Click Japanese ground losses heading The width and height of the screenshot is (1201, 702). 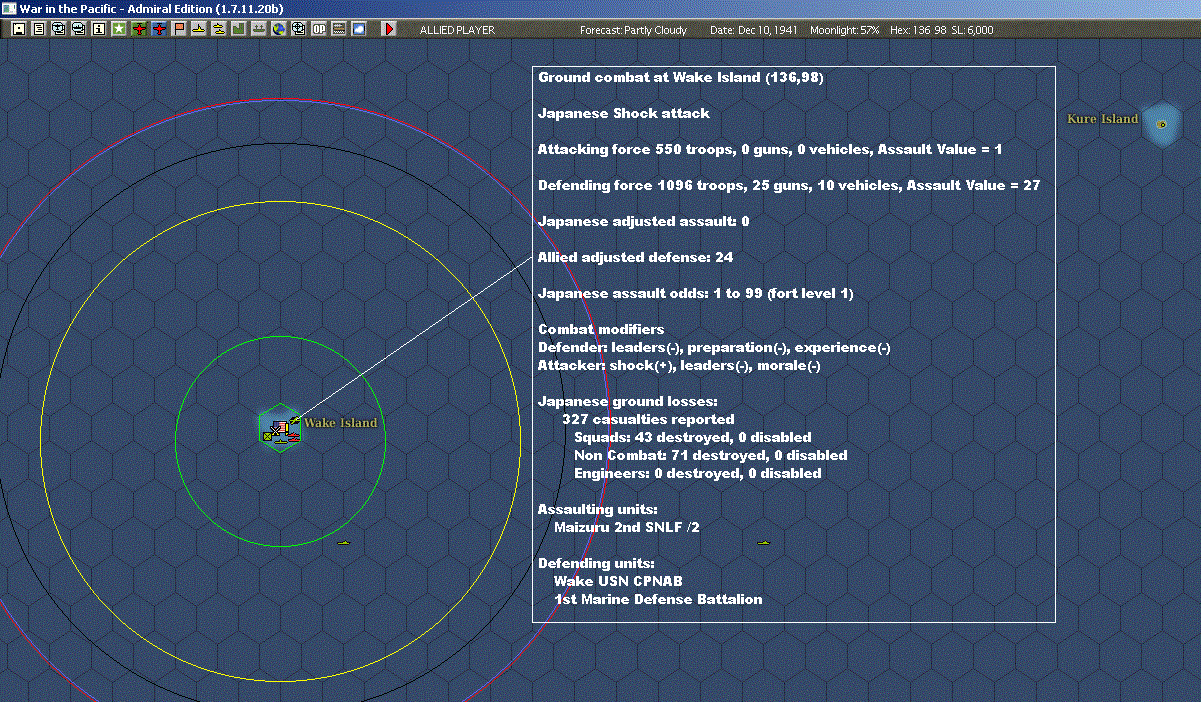[628, 401]
